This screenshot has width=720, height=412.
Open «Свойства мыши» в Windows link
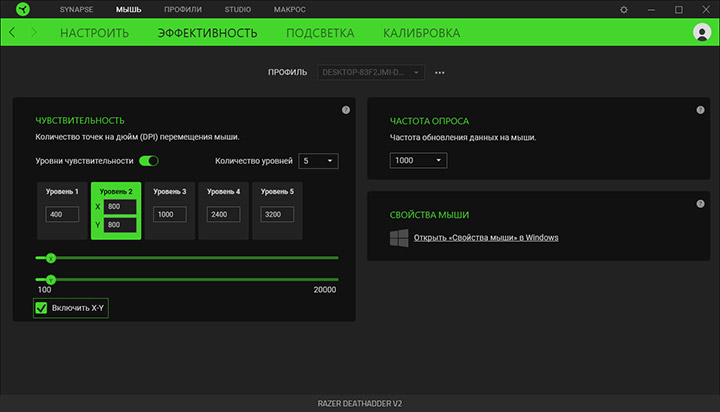[x=486, y=237]
